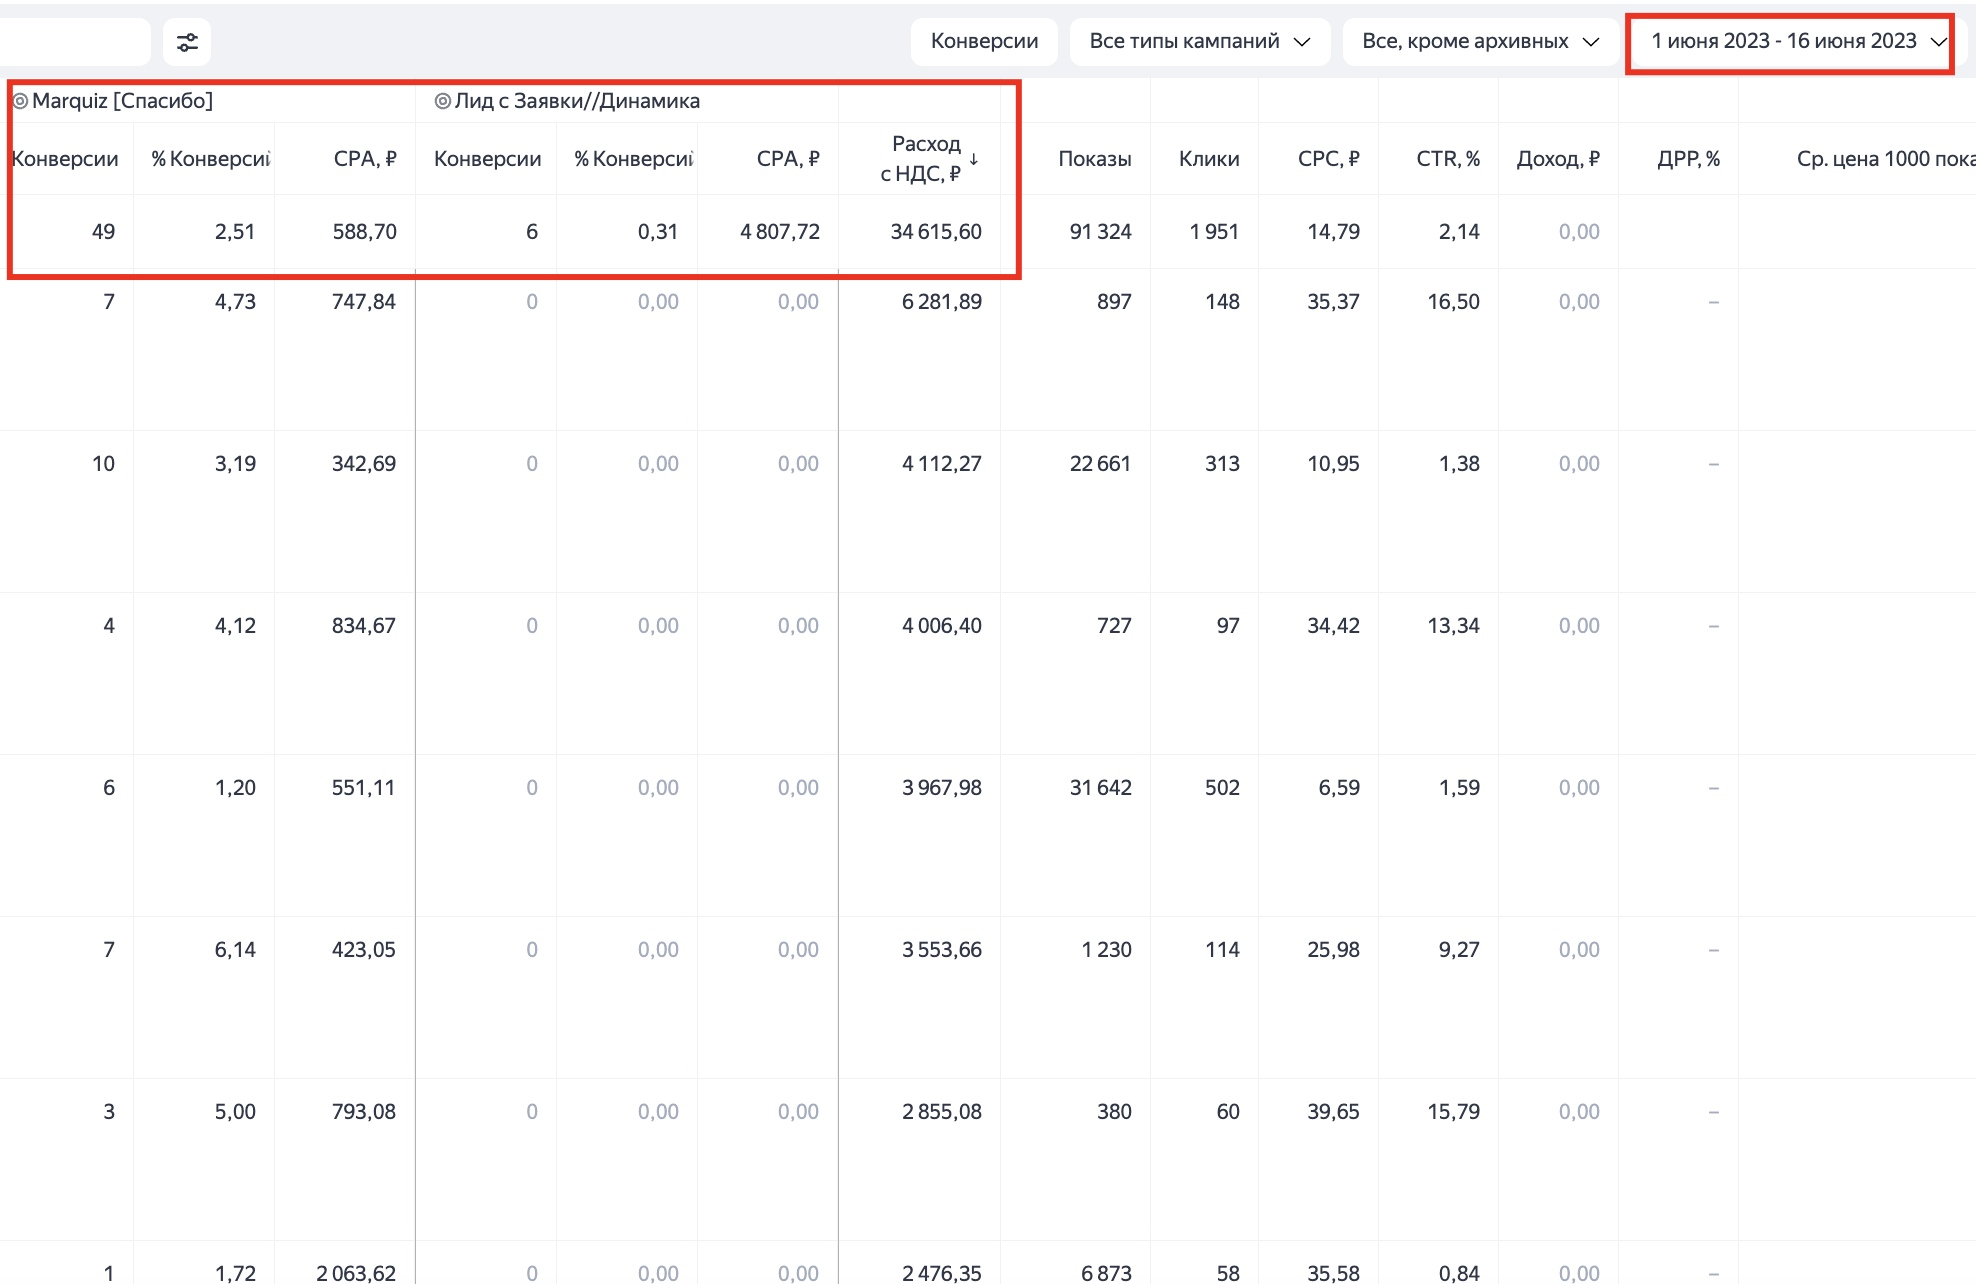Click CPA cell 342,69
Viewport: 1976px width, 1284px height.
point(364,464)
